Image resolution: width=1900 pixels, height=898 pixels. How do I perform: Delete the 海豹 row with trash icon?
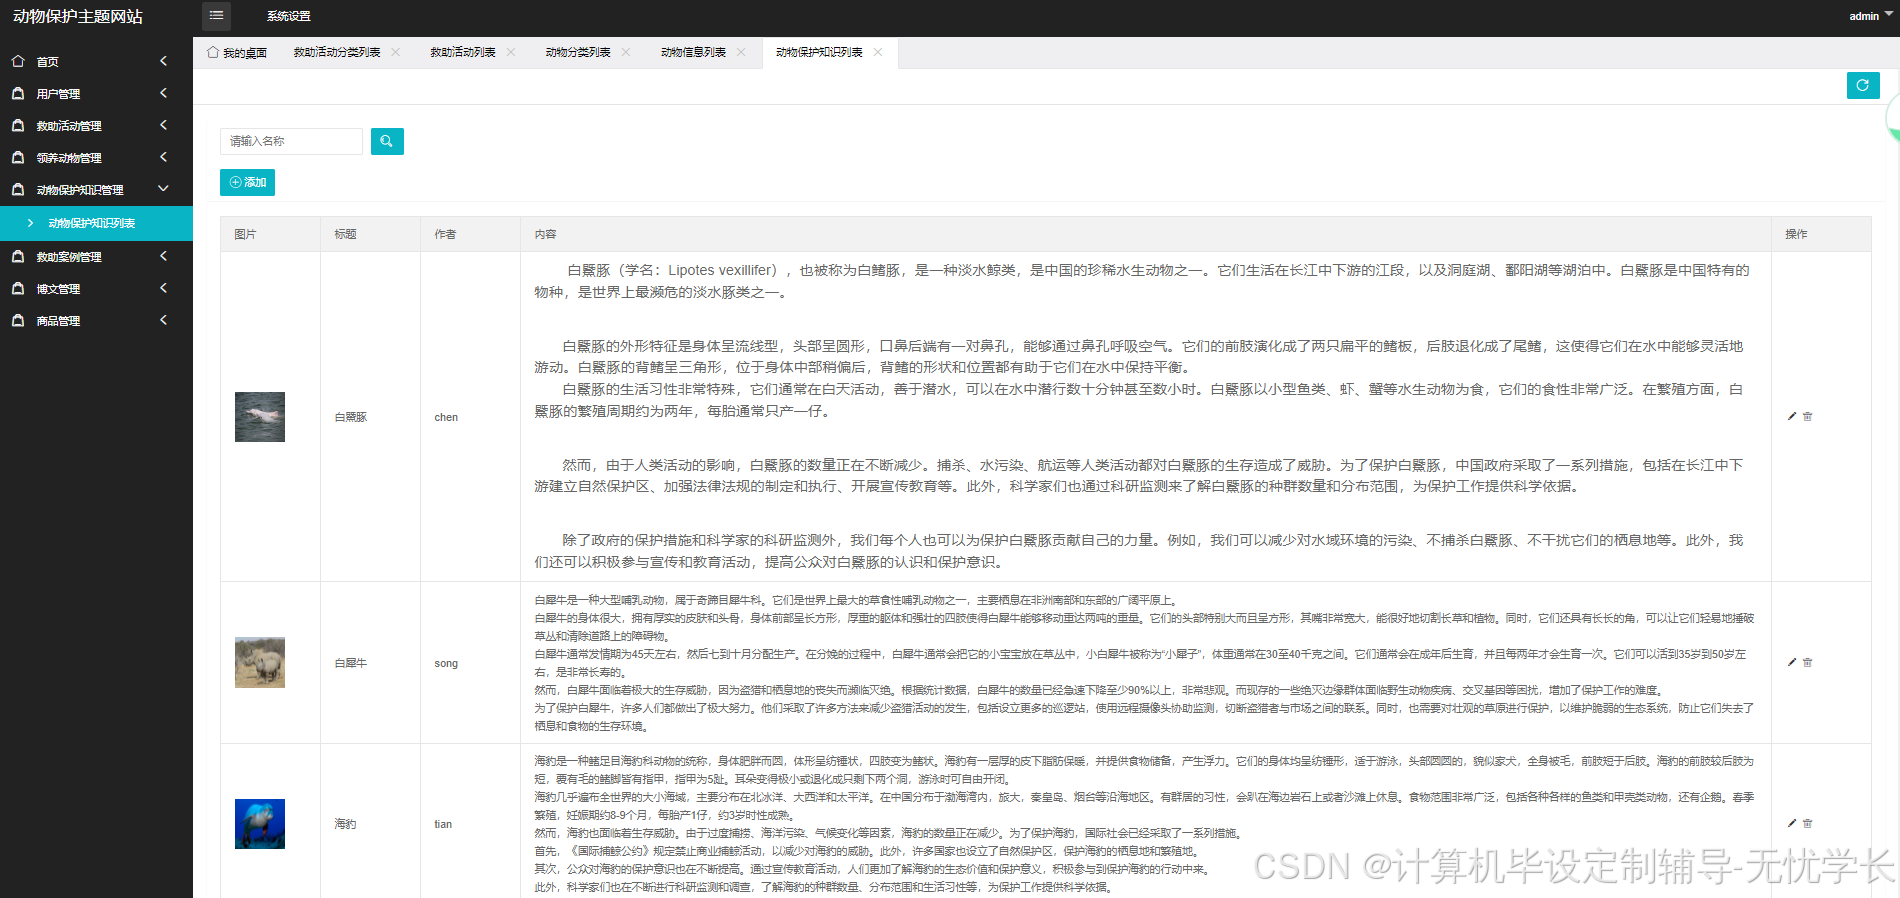[1808, 823]
